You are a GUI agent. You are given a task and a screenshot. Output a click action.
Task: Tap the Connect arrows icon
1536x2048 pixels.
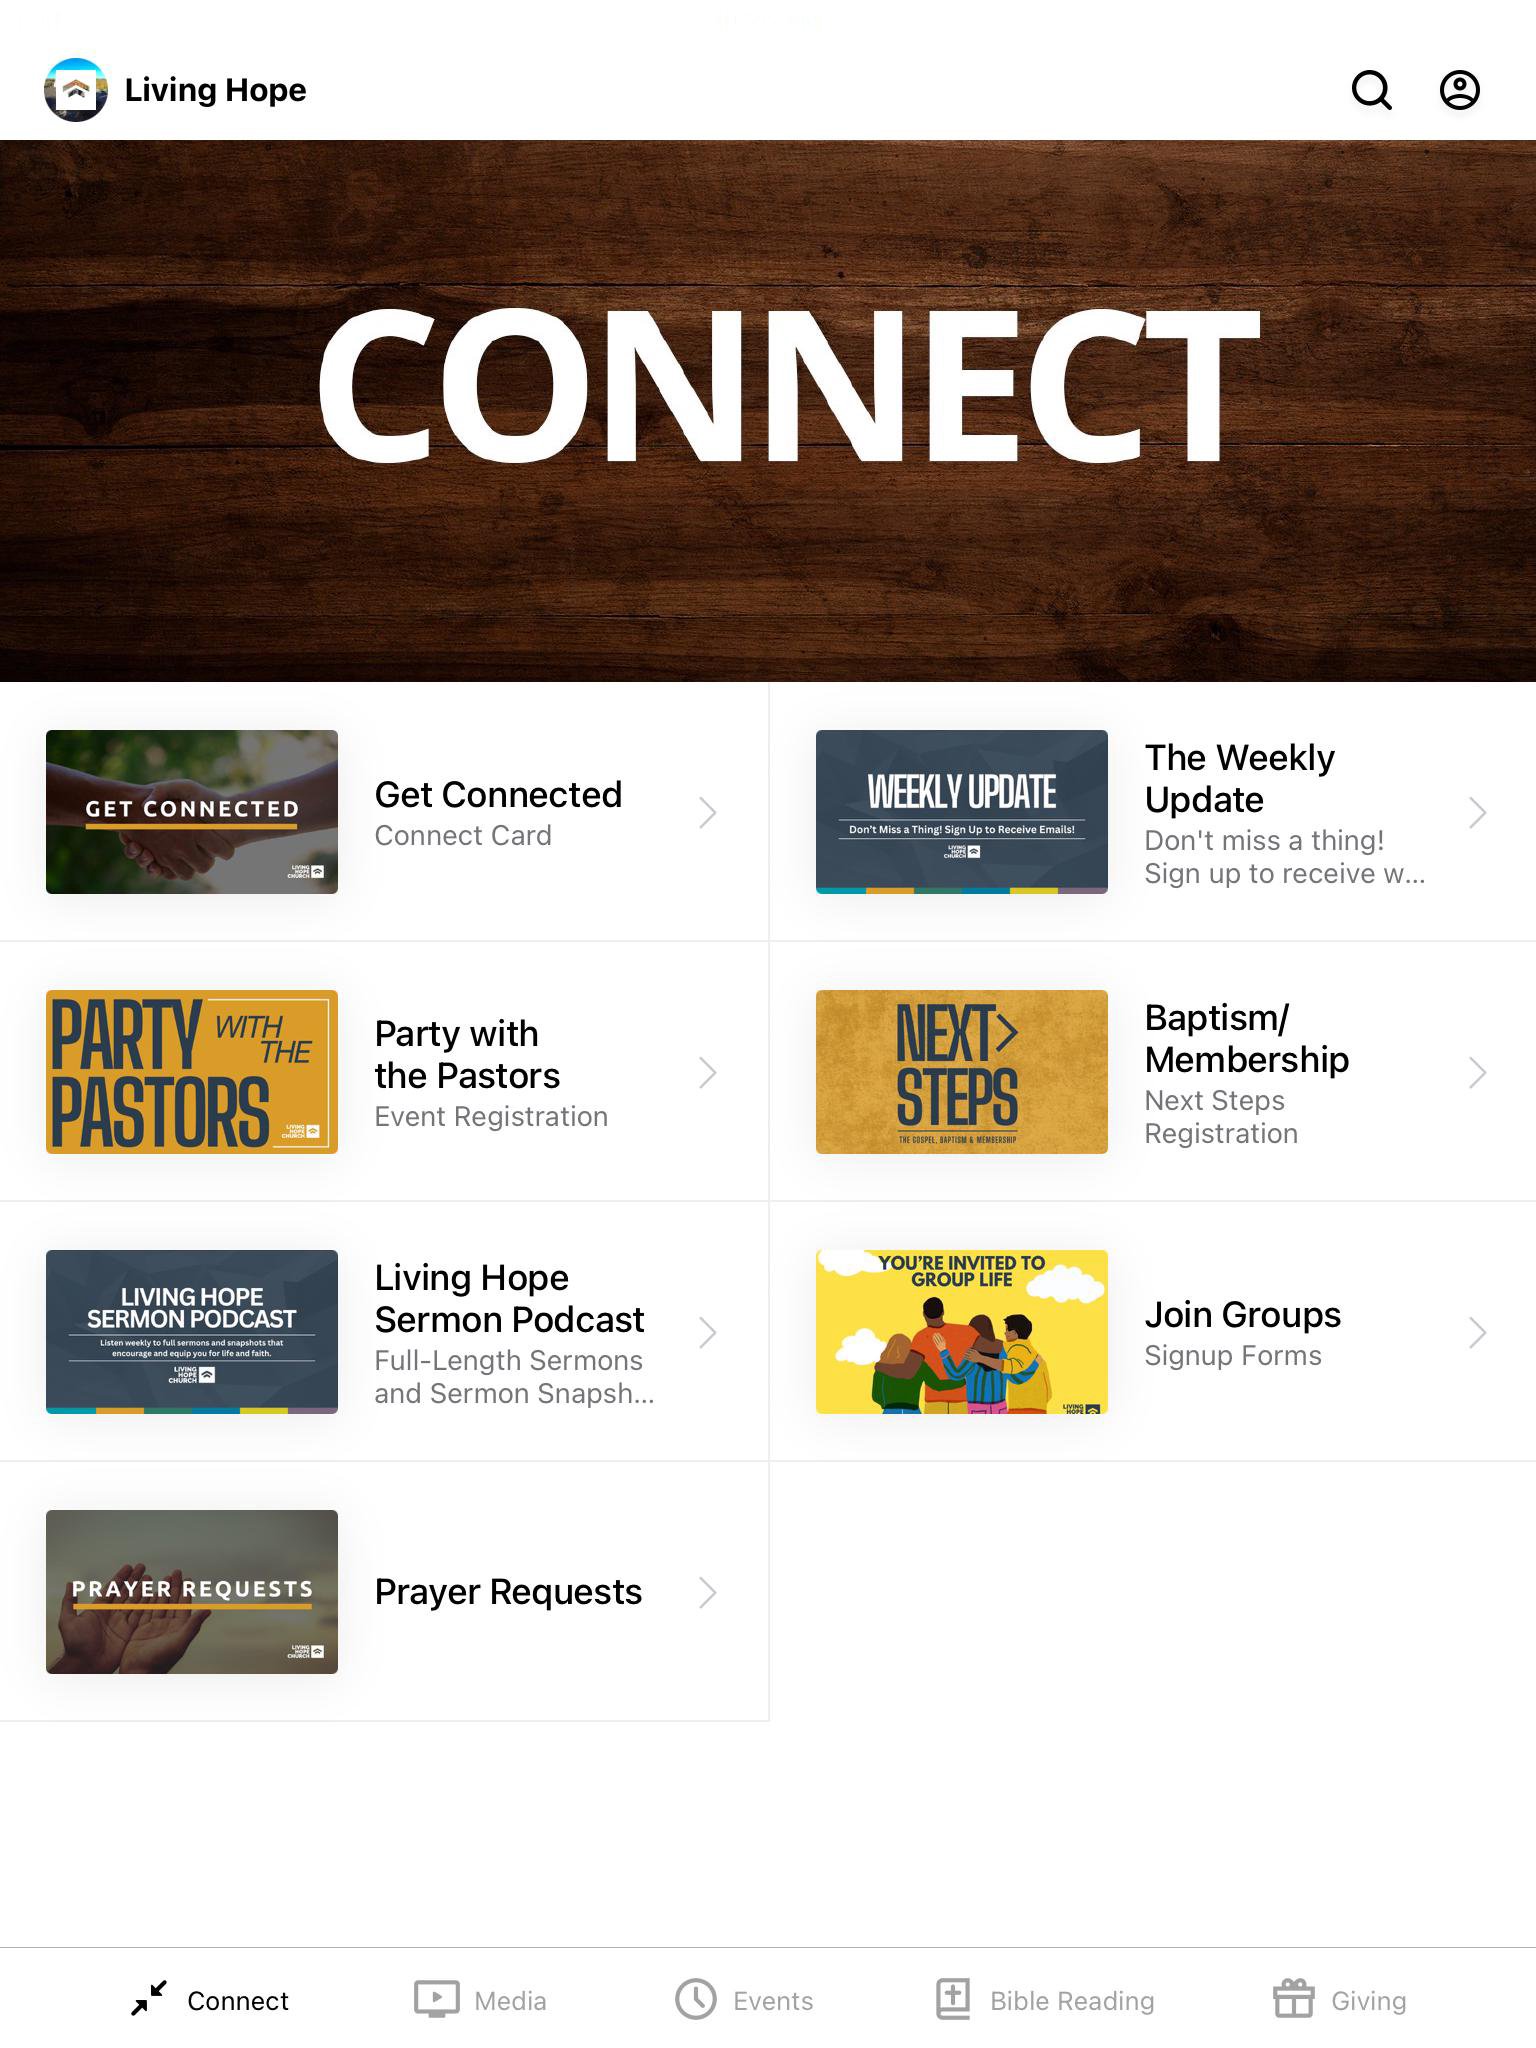tap(150, 1999)
